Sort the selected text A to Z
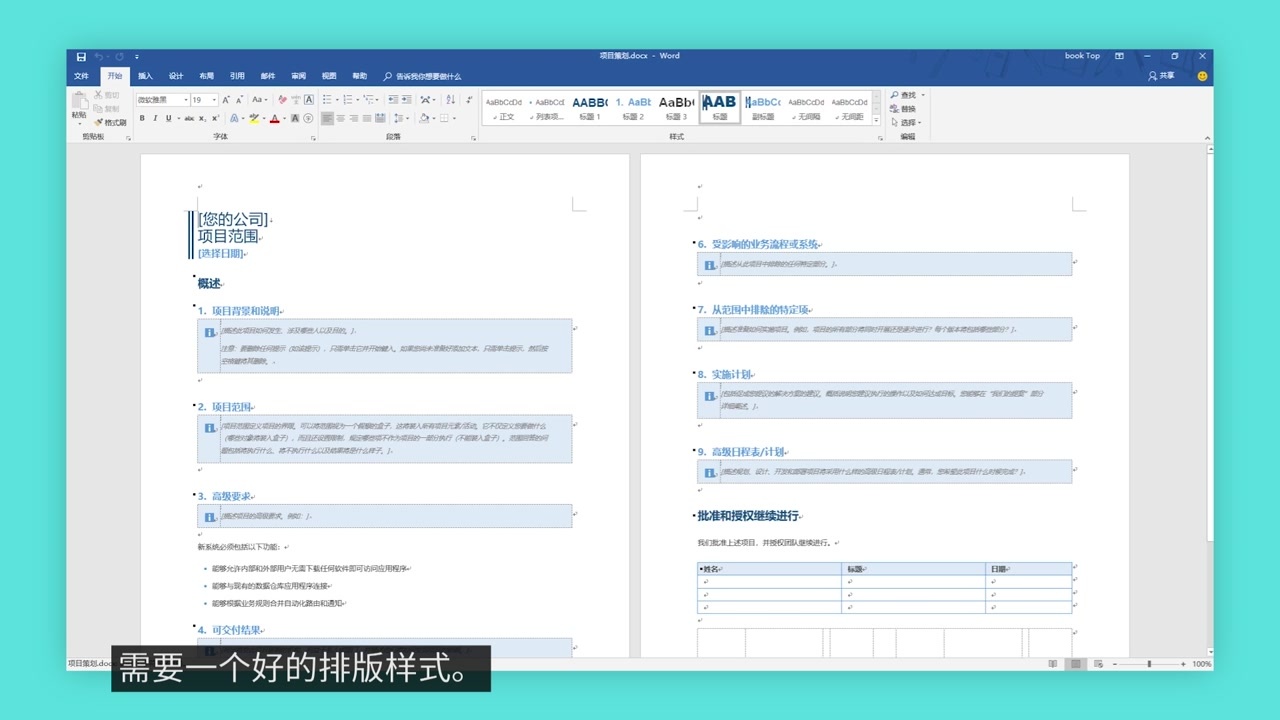Image resolution: width=1280 pixels, height=720 pixels. [450, 100]
